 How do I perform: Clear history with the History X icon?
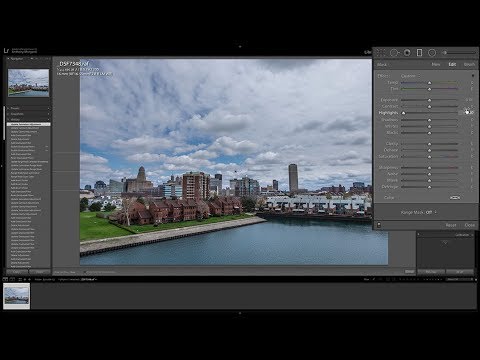click(x=49, y=119)
